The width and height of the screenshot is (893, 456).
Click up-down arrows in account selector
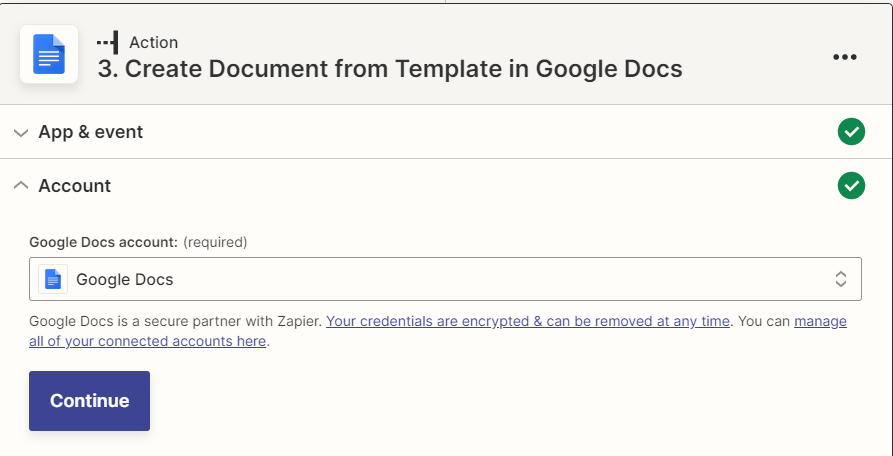click(x=841, y=279)
